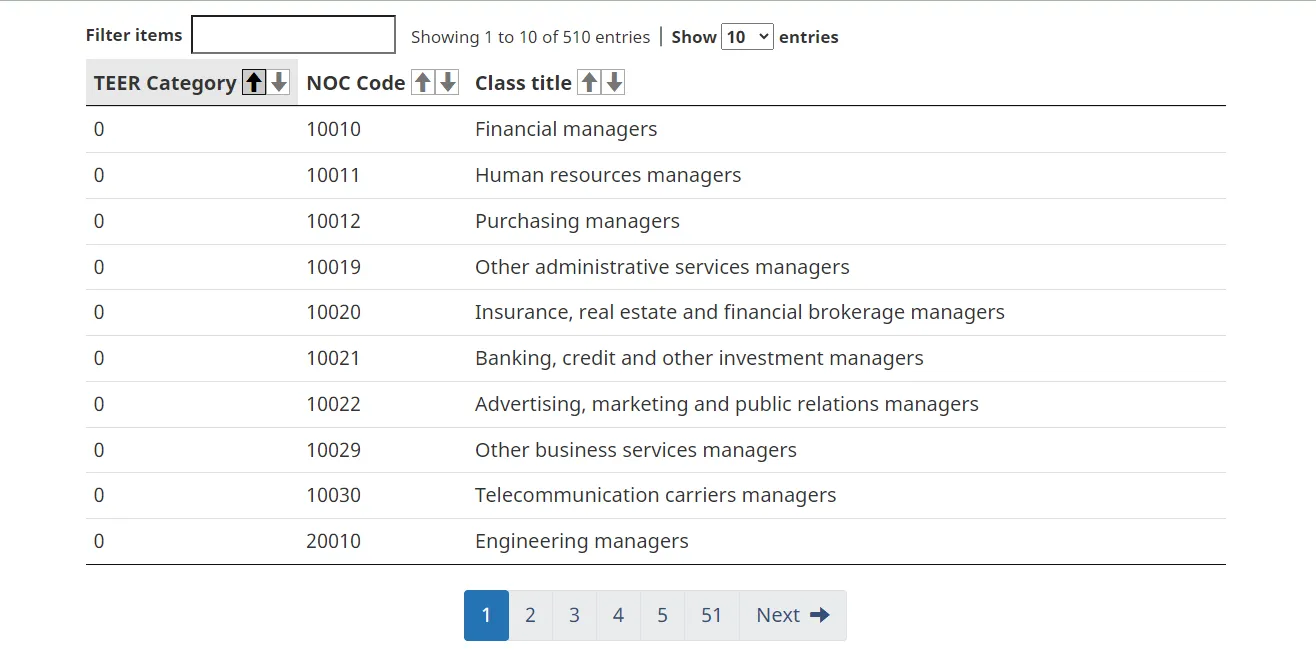Select current page 1 button
The image size is (1316, 660).
point(486,615)
